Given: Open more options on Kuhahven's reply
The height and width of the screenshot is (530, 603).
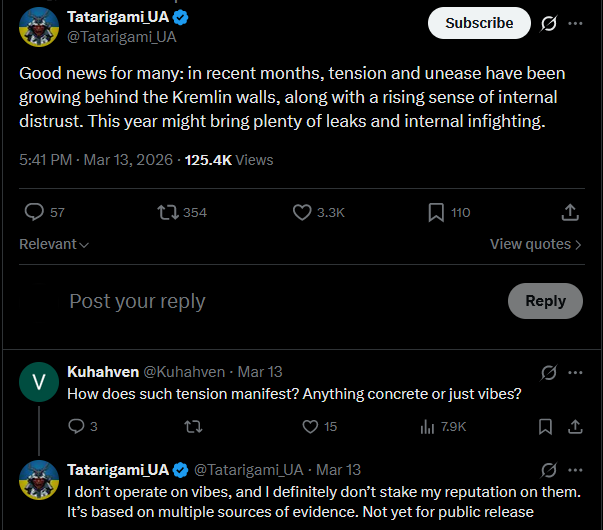Looking at the screenshot, I should point(575,372).
